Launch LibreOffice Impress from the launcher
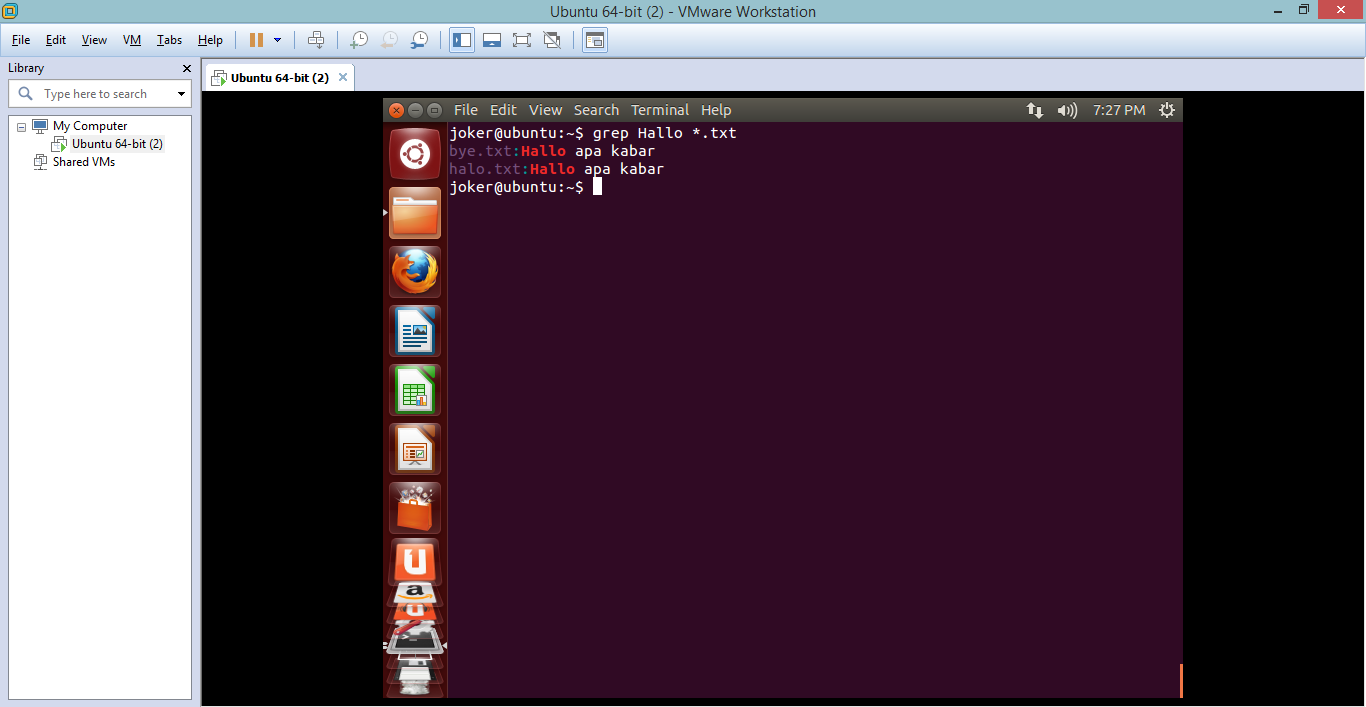The width and height of the screenshot is (1366, 707). pos(415,449)
